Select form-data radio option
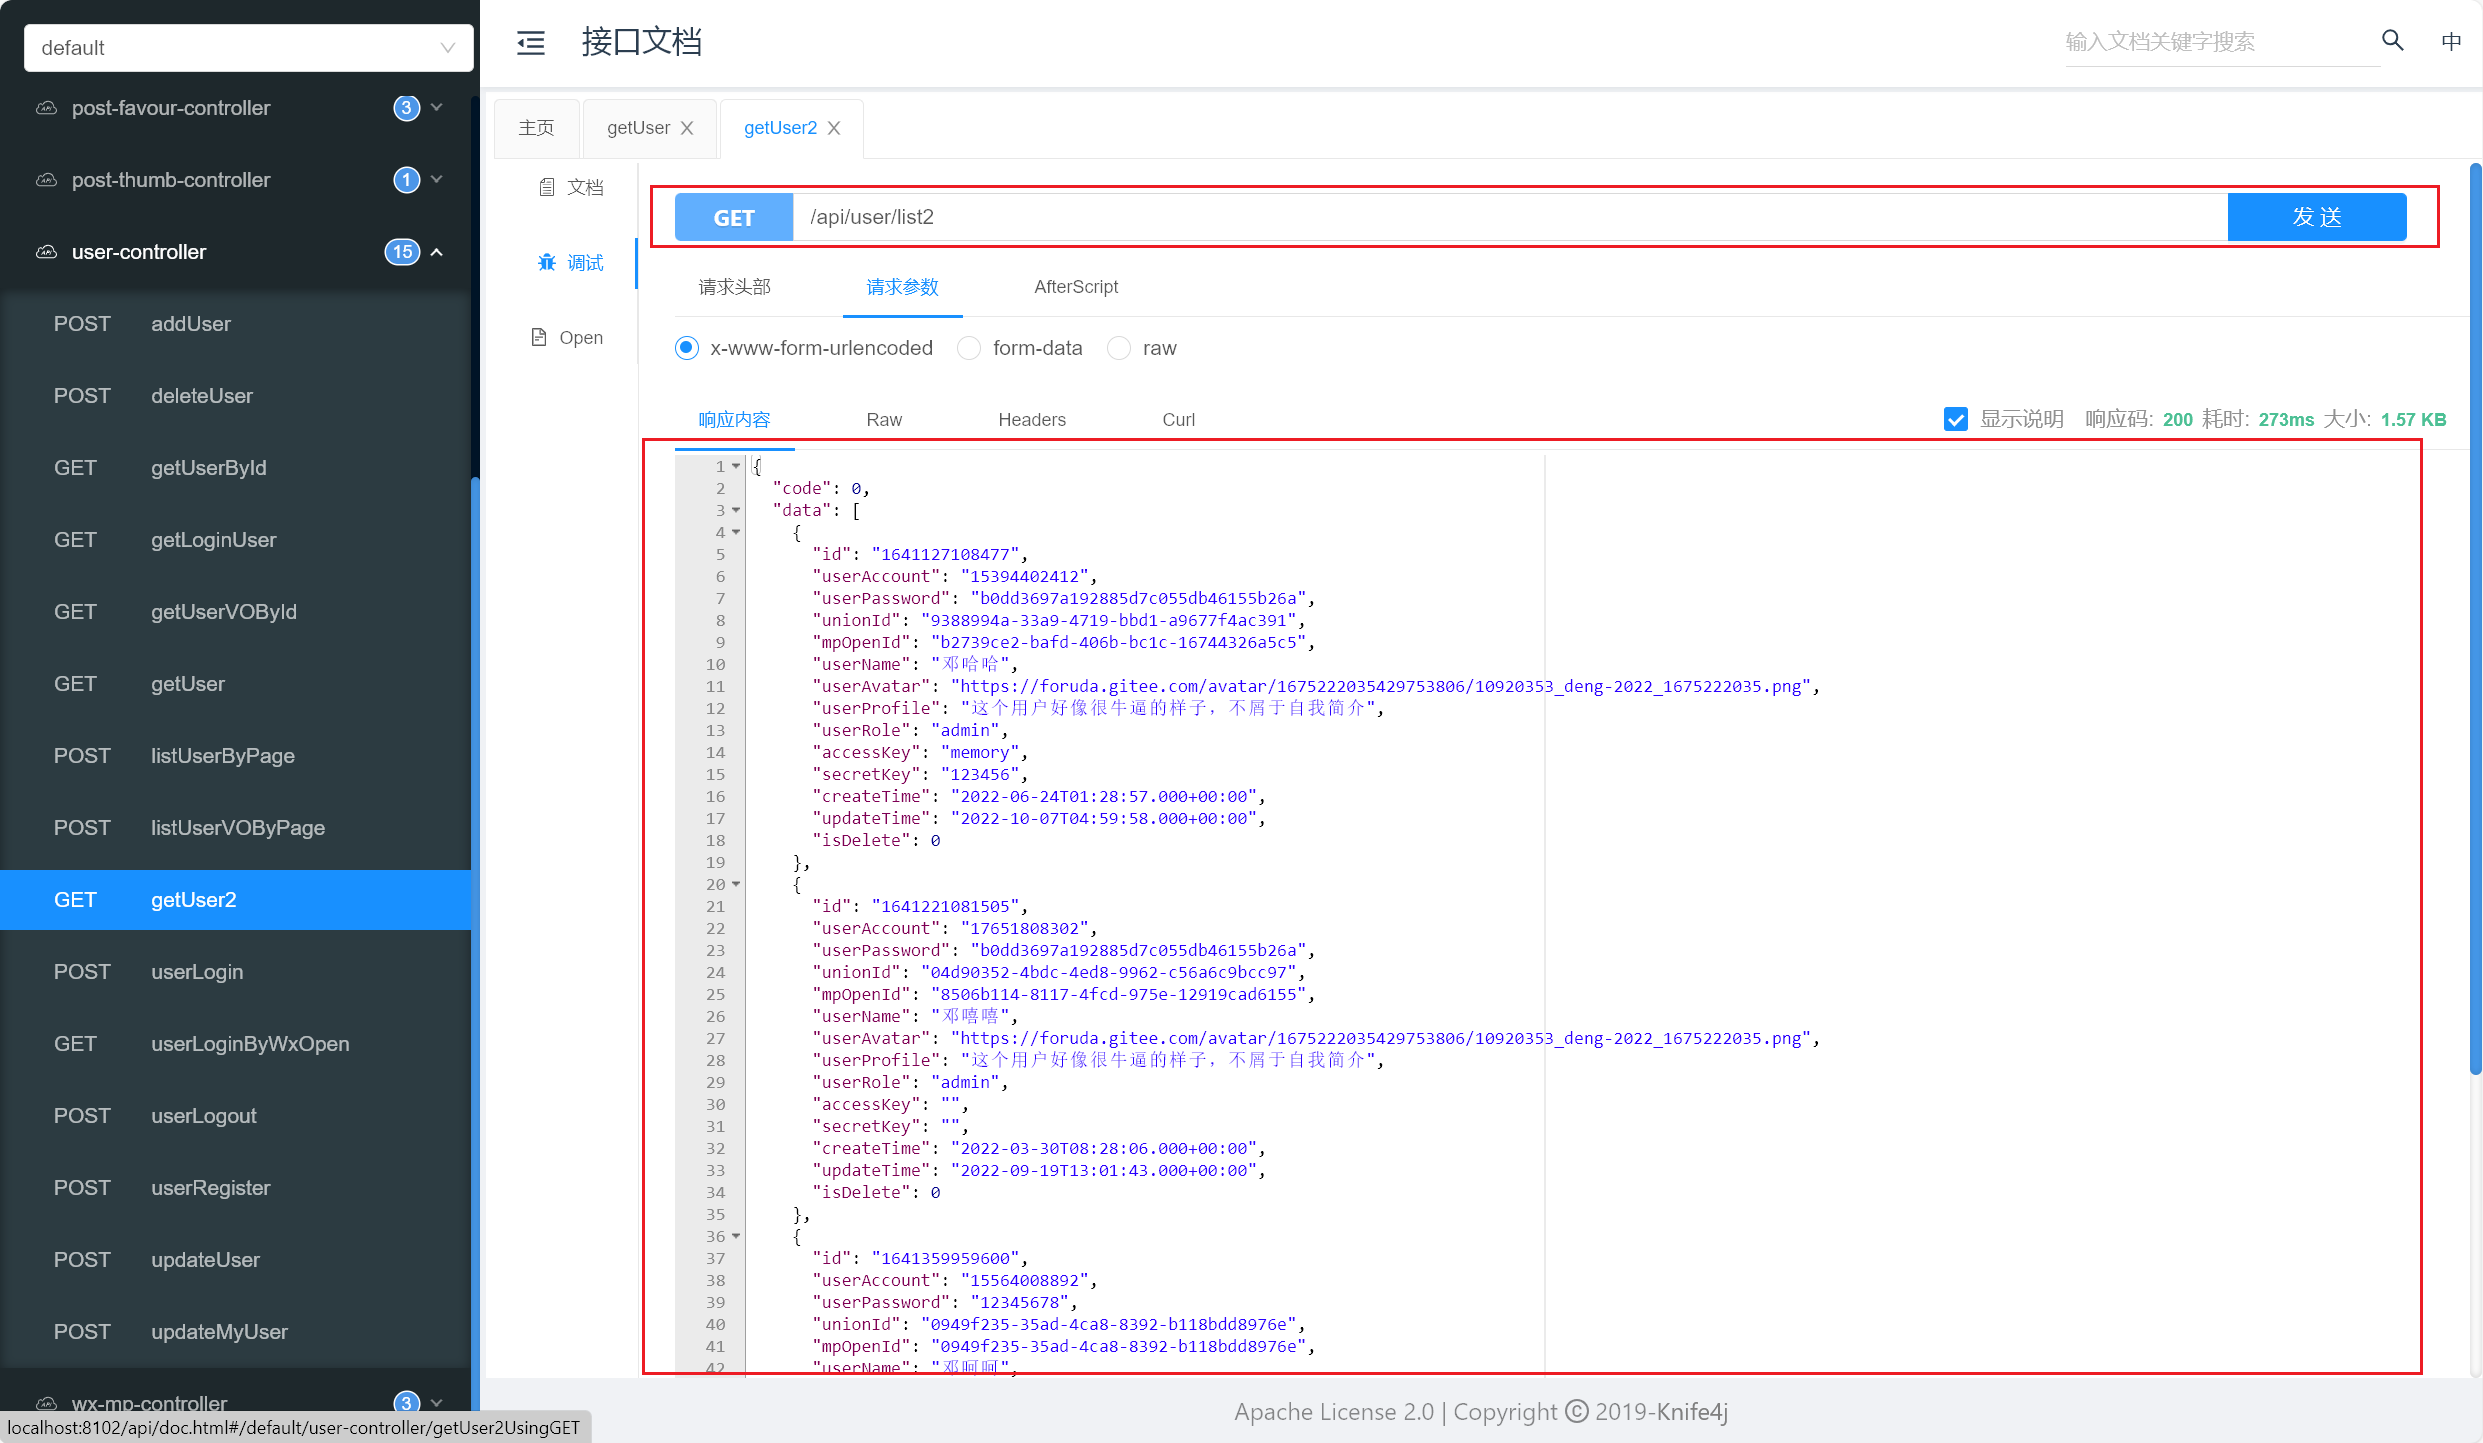 (x=969, y=348)
